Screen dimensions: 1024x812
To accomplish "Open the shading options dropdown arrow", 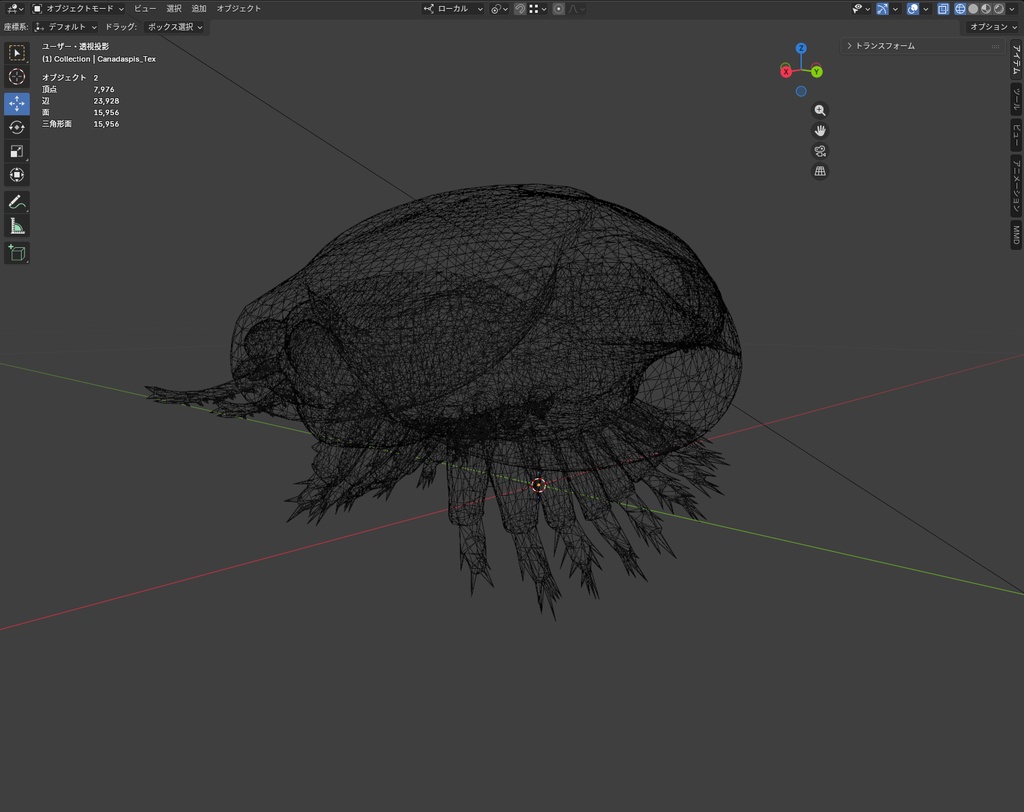I will [1012, 8].
